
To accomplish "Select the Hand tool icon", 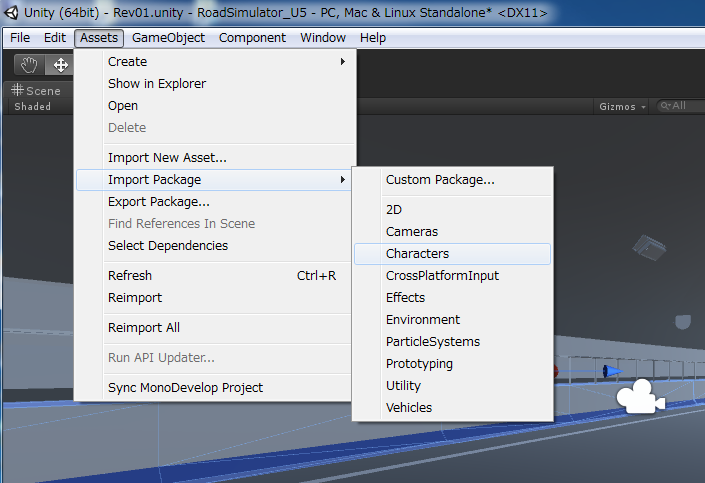I will pyautogui.click(x=29, y=65).
